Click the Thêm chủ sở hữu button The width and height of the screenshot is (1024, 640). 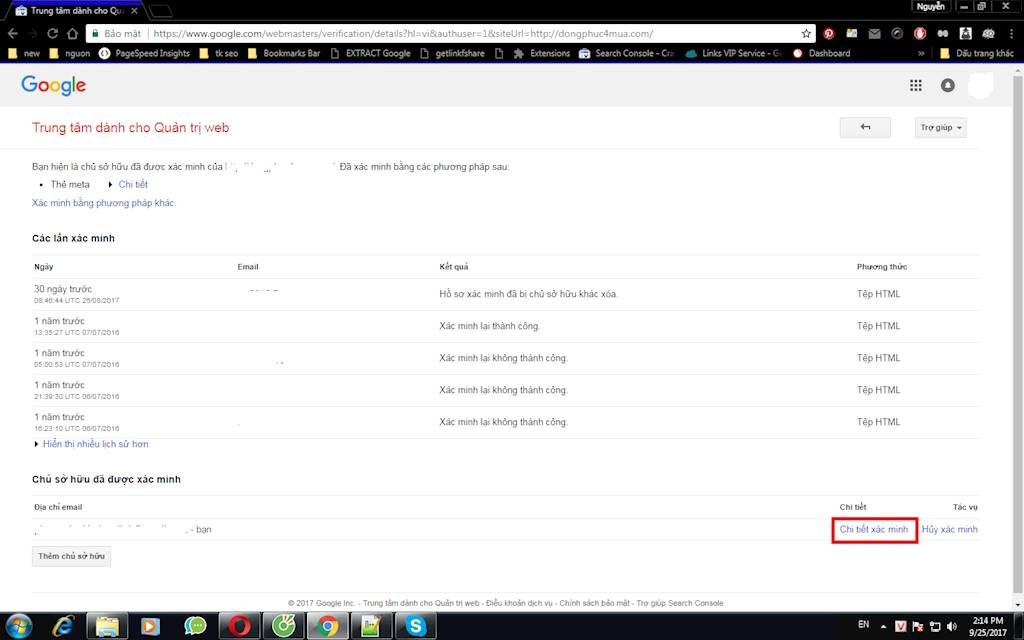[x=71, y=556]
